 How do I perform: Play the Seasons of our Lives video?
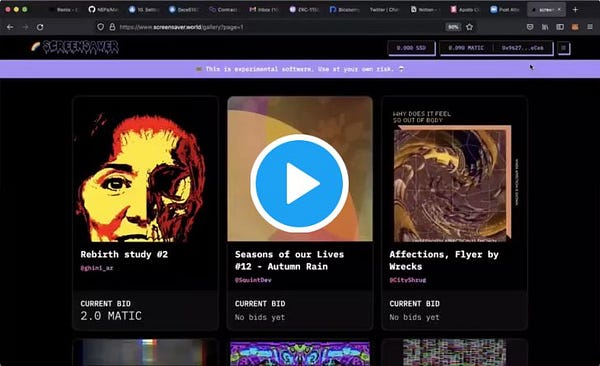(299, 183)
